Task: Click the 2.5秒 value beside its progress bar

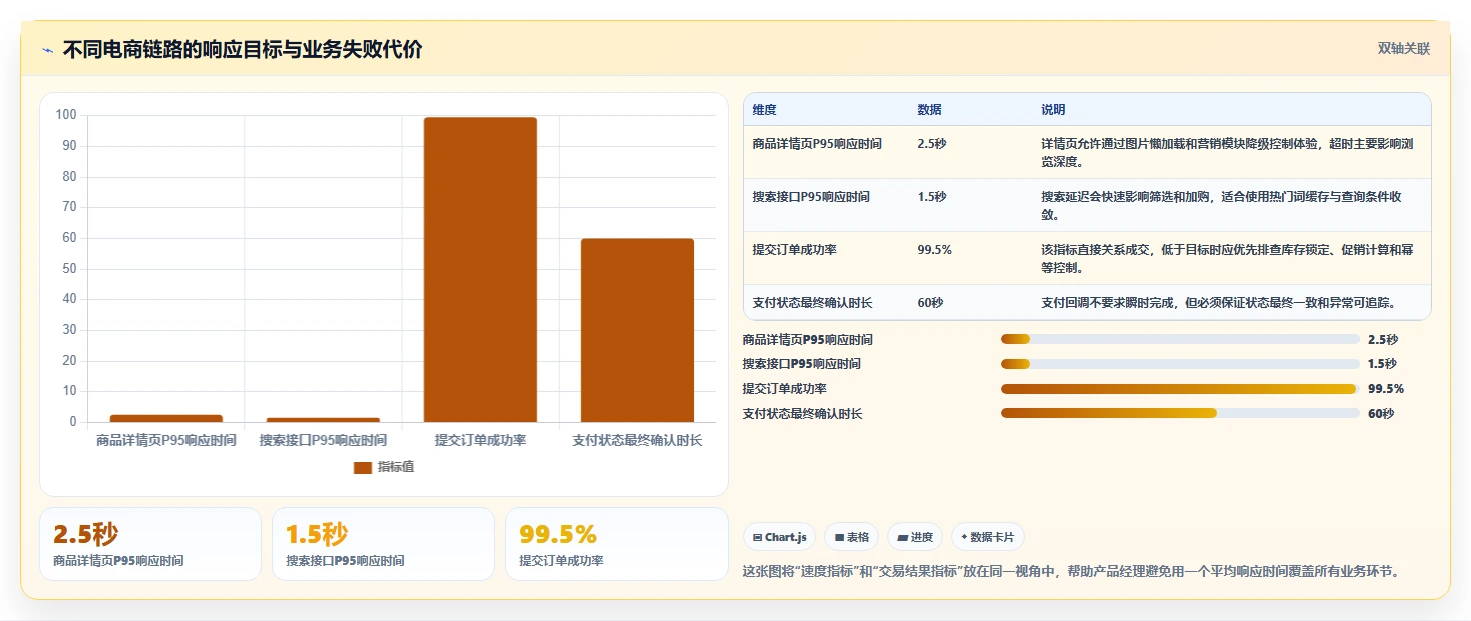Action: click(x=1383, y=340)
